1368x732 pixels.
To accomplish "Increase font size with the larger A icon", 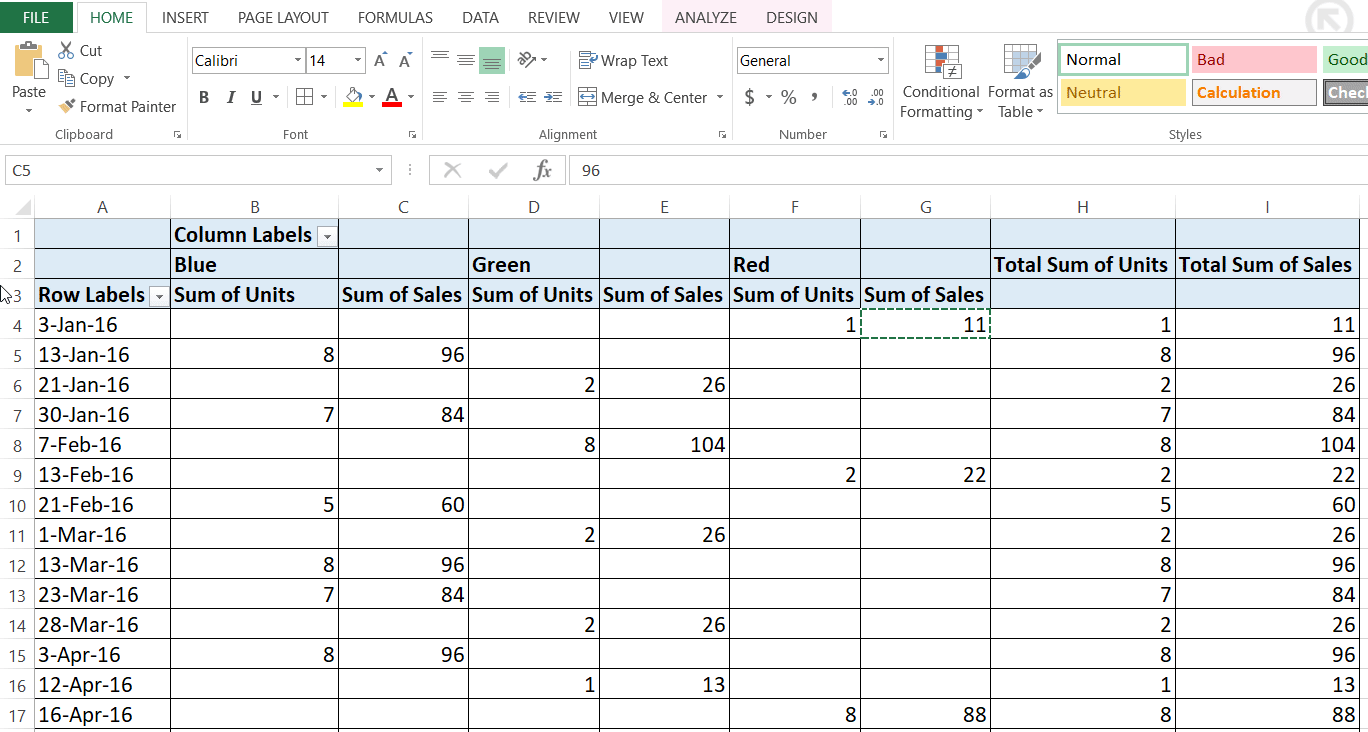I will (x=380, y=61).
